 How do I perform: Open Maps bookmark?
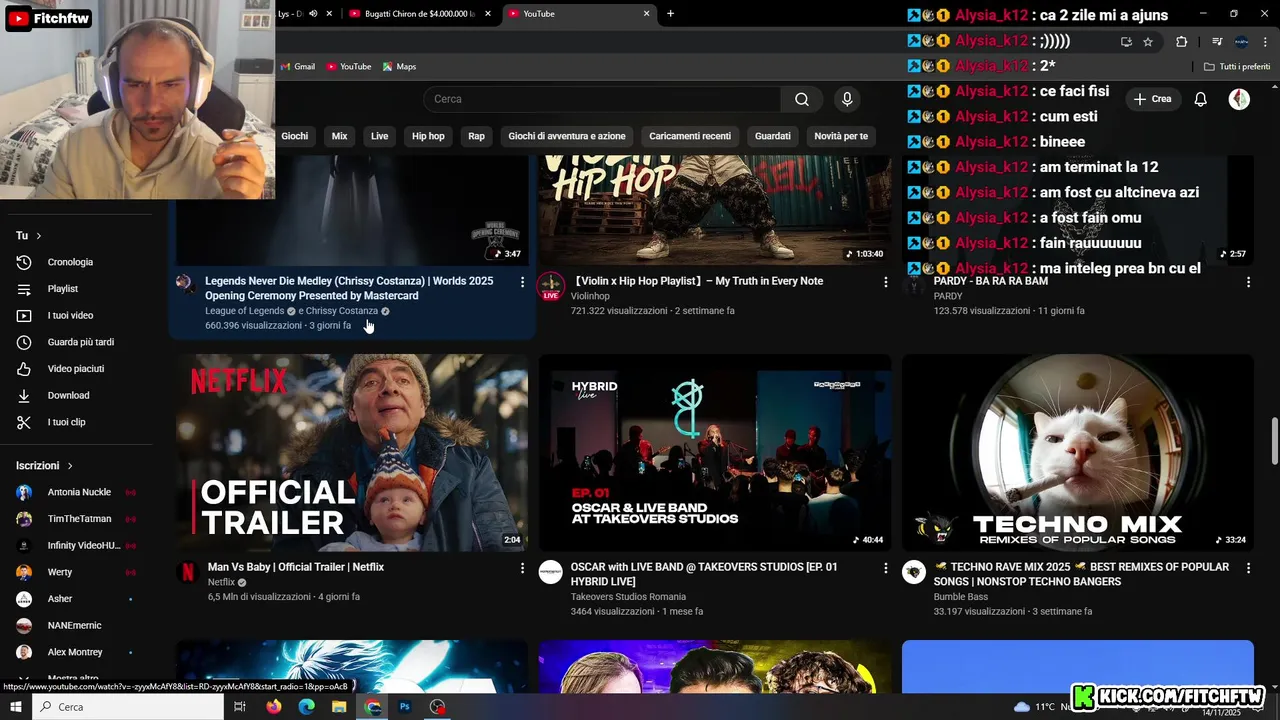[399, 67]
